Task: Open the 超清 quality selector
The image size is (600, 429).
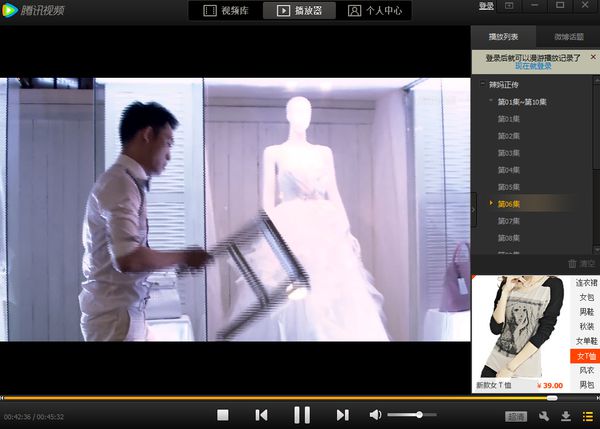Action: tap(516, 416)
